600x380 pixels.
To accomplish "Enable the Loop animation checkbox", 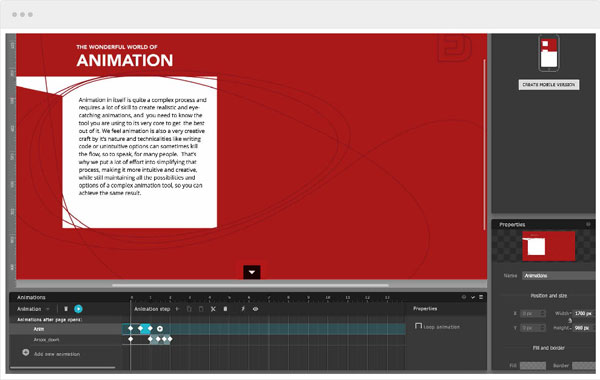I will click(x=418, y=326).
